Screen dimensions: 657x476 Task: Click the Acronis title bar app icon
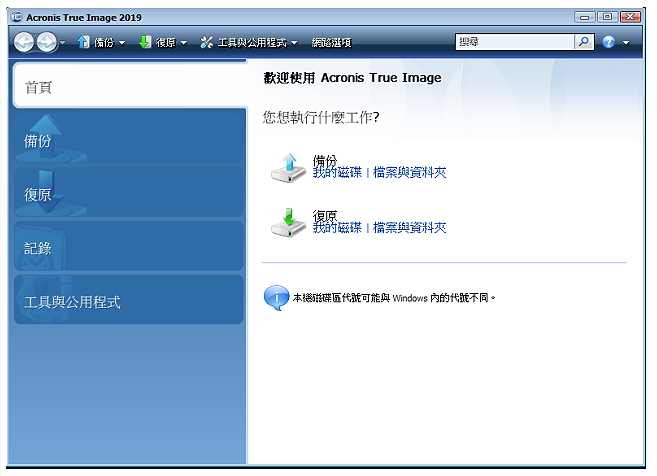16,17
